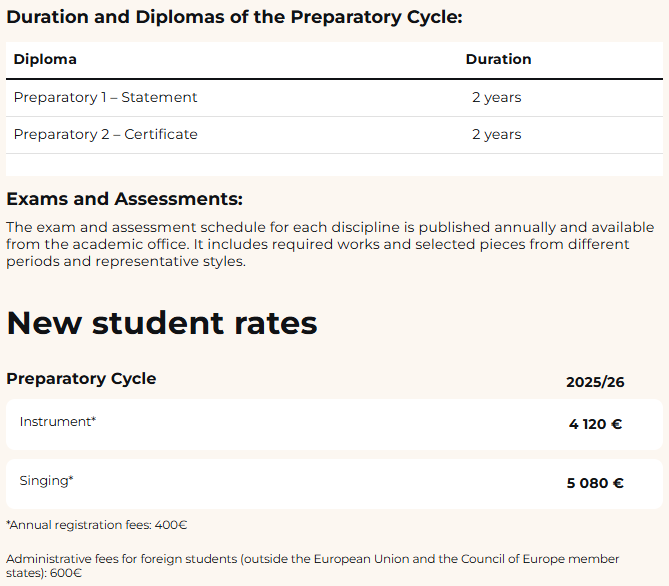Click the exam schedule description paragraph

click(330, 245)
